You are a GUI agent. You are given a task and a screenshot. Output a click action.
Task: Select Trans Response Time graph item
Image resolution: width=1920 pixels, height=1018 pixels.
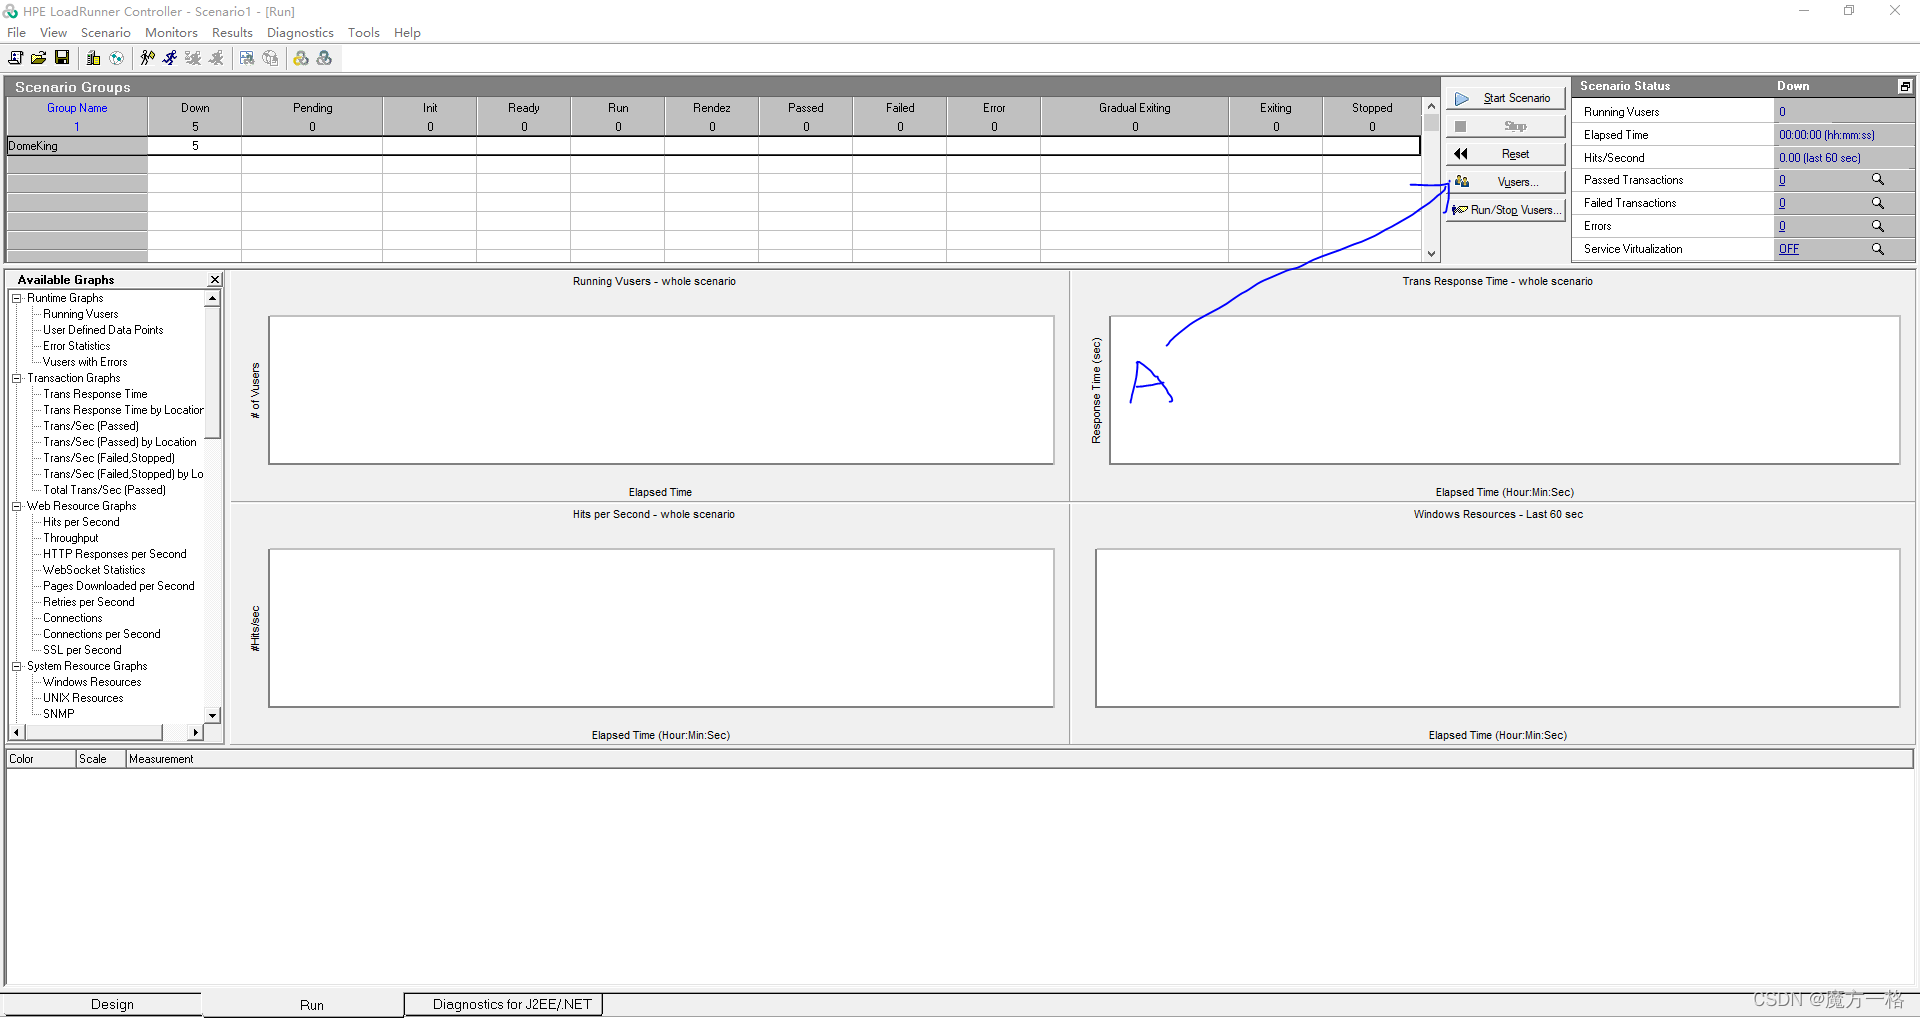click(x=95, y=394)
